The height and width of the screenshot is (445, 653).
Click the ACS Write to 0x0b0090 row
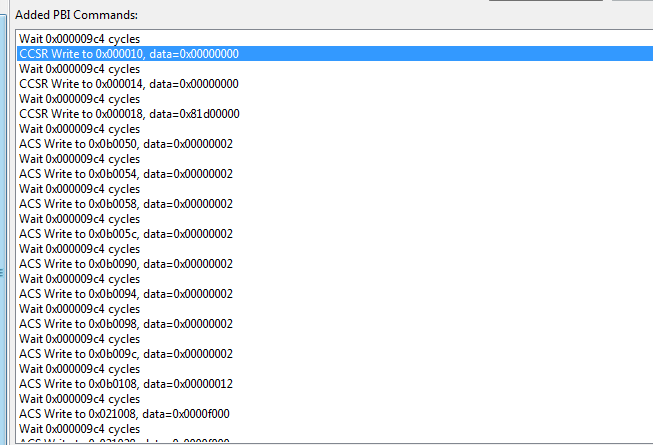[335, 264]
